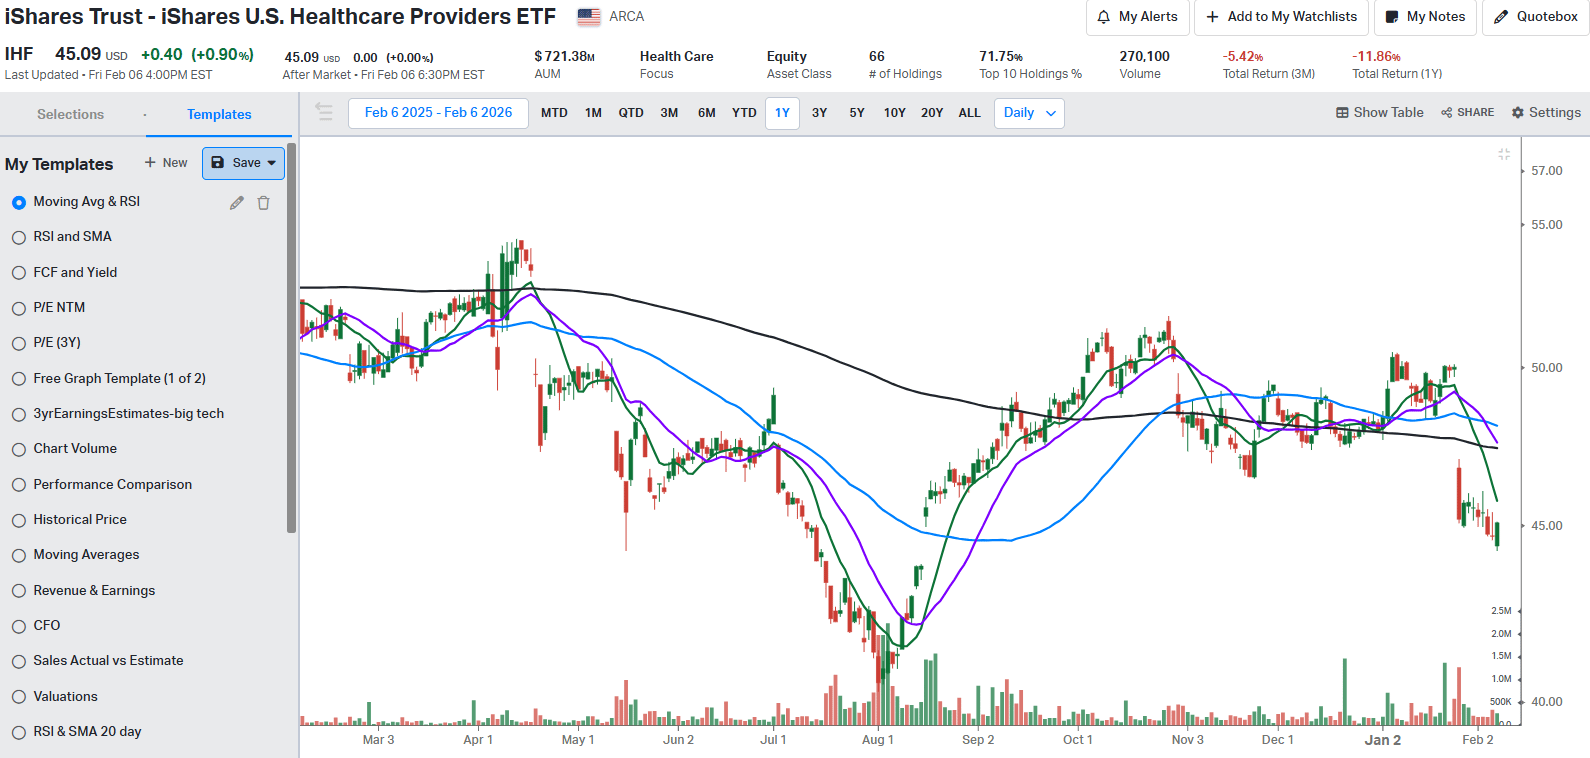This screenshot has width=1590, height=758.
Task: Select the 1M time range
Action: click(x=593, y=113)
